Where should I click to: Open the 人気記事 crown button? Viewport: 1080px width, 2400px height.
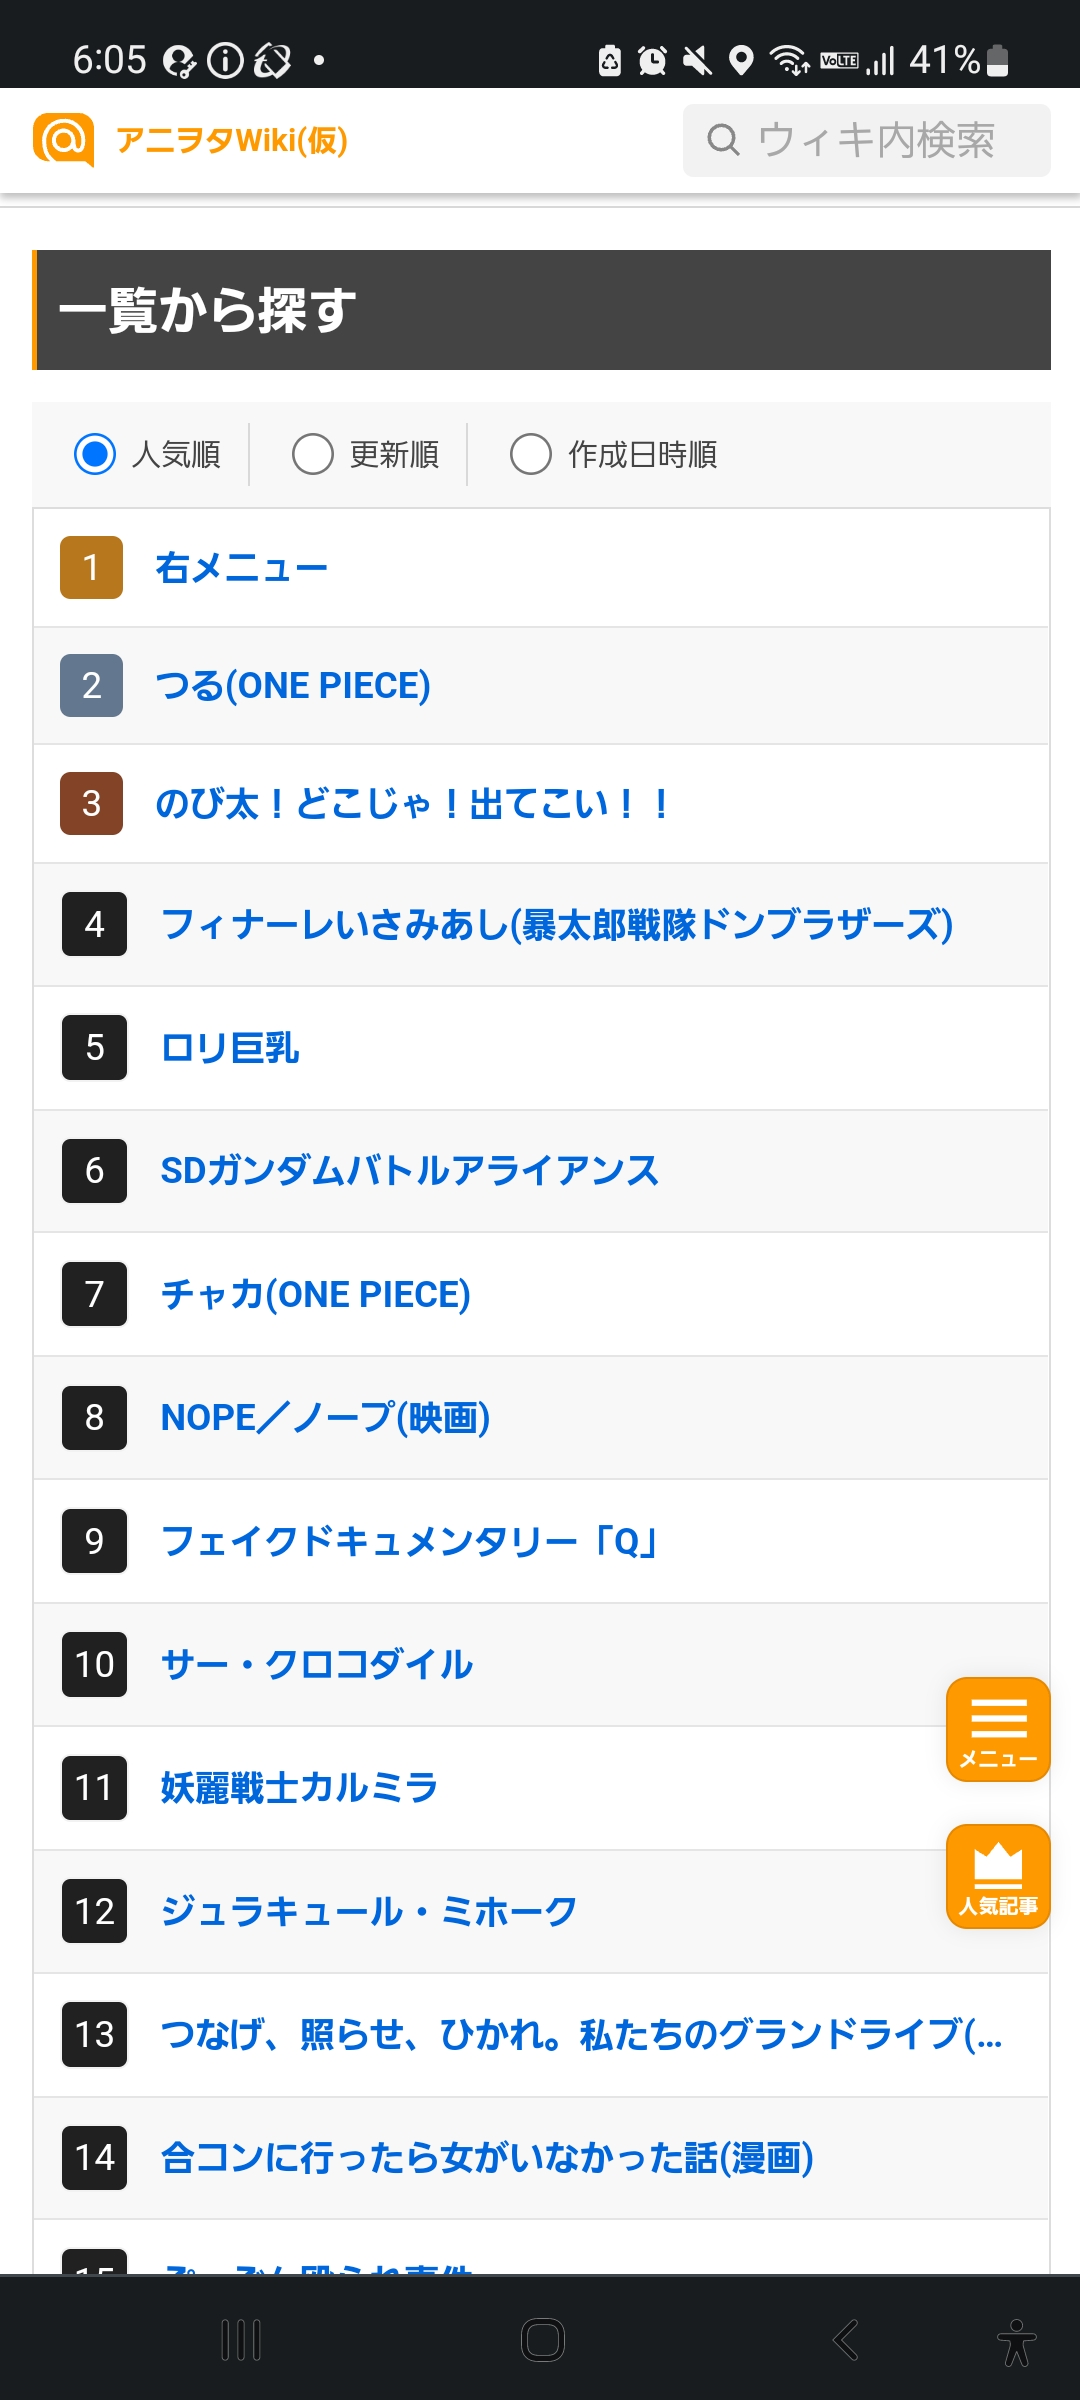998,1876
